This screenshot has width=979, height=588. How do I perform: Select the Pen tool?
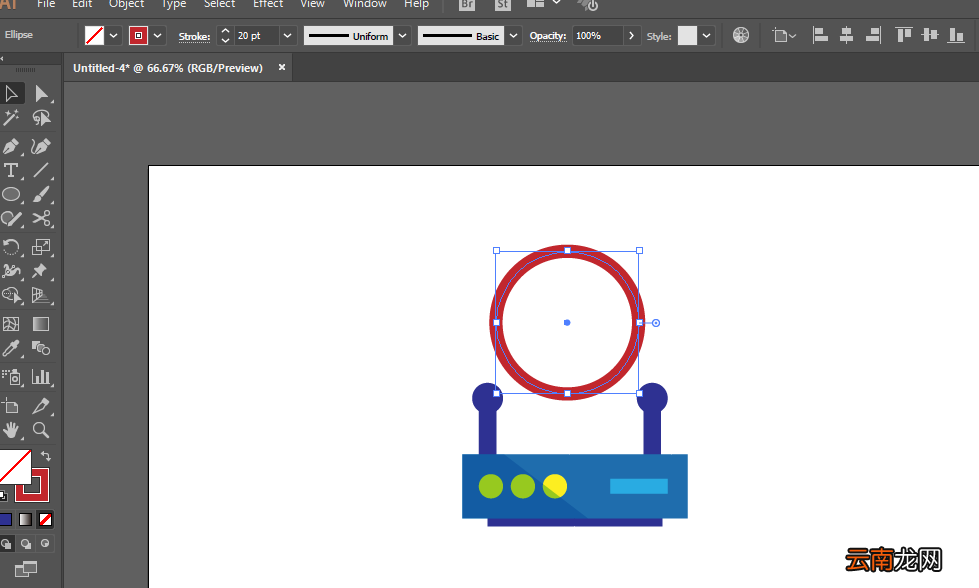[x=11, y=147]
